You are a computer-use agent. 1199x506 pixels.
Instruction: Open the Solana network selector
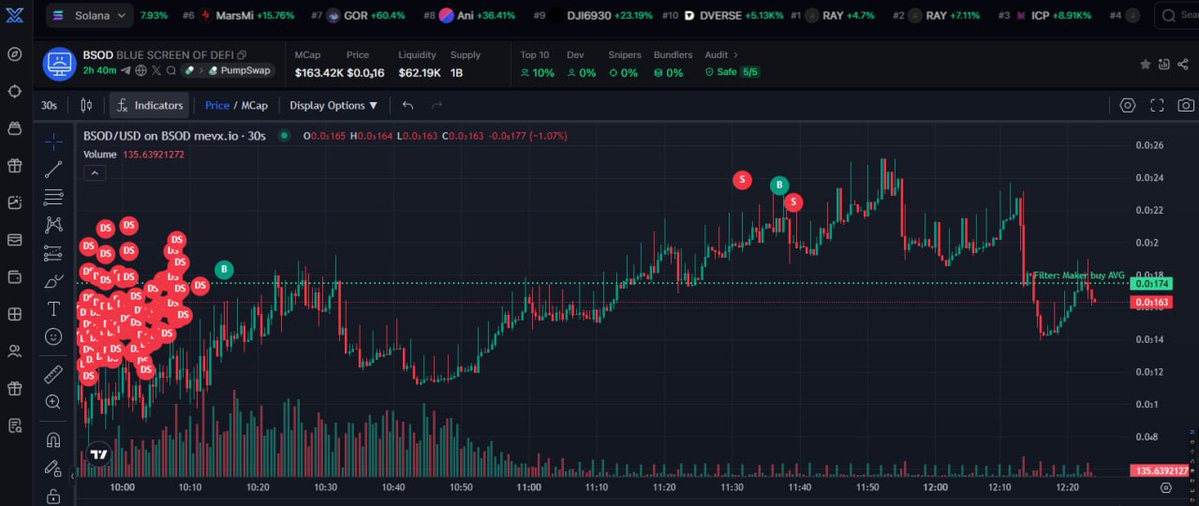pos(89,15)
